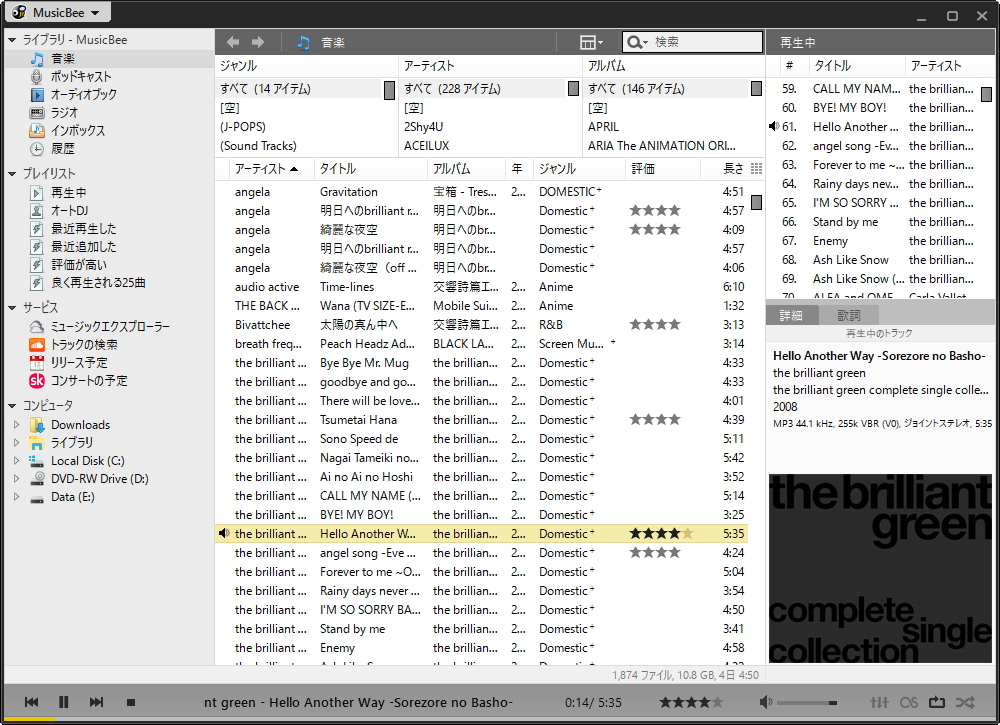Open the ラジオ section icon
Image resolution: width=1000 pixels, height=725 pixels.
[x=37, y=113]
